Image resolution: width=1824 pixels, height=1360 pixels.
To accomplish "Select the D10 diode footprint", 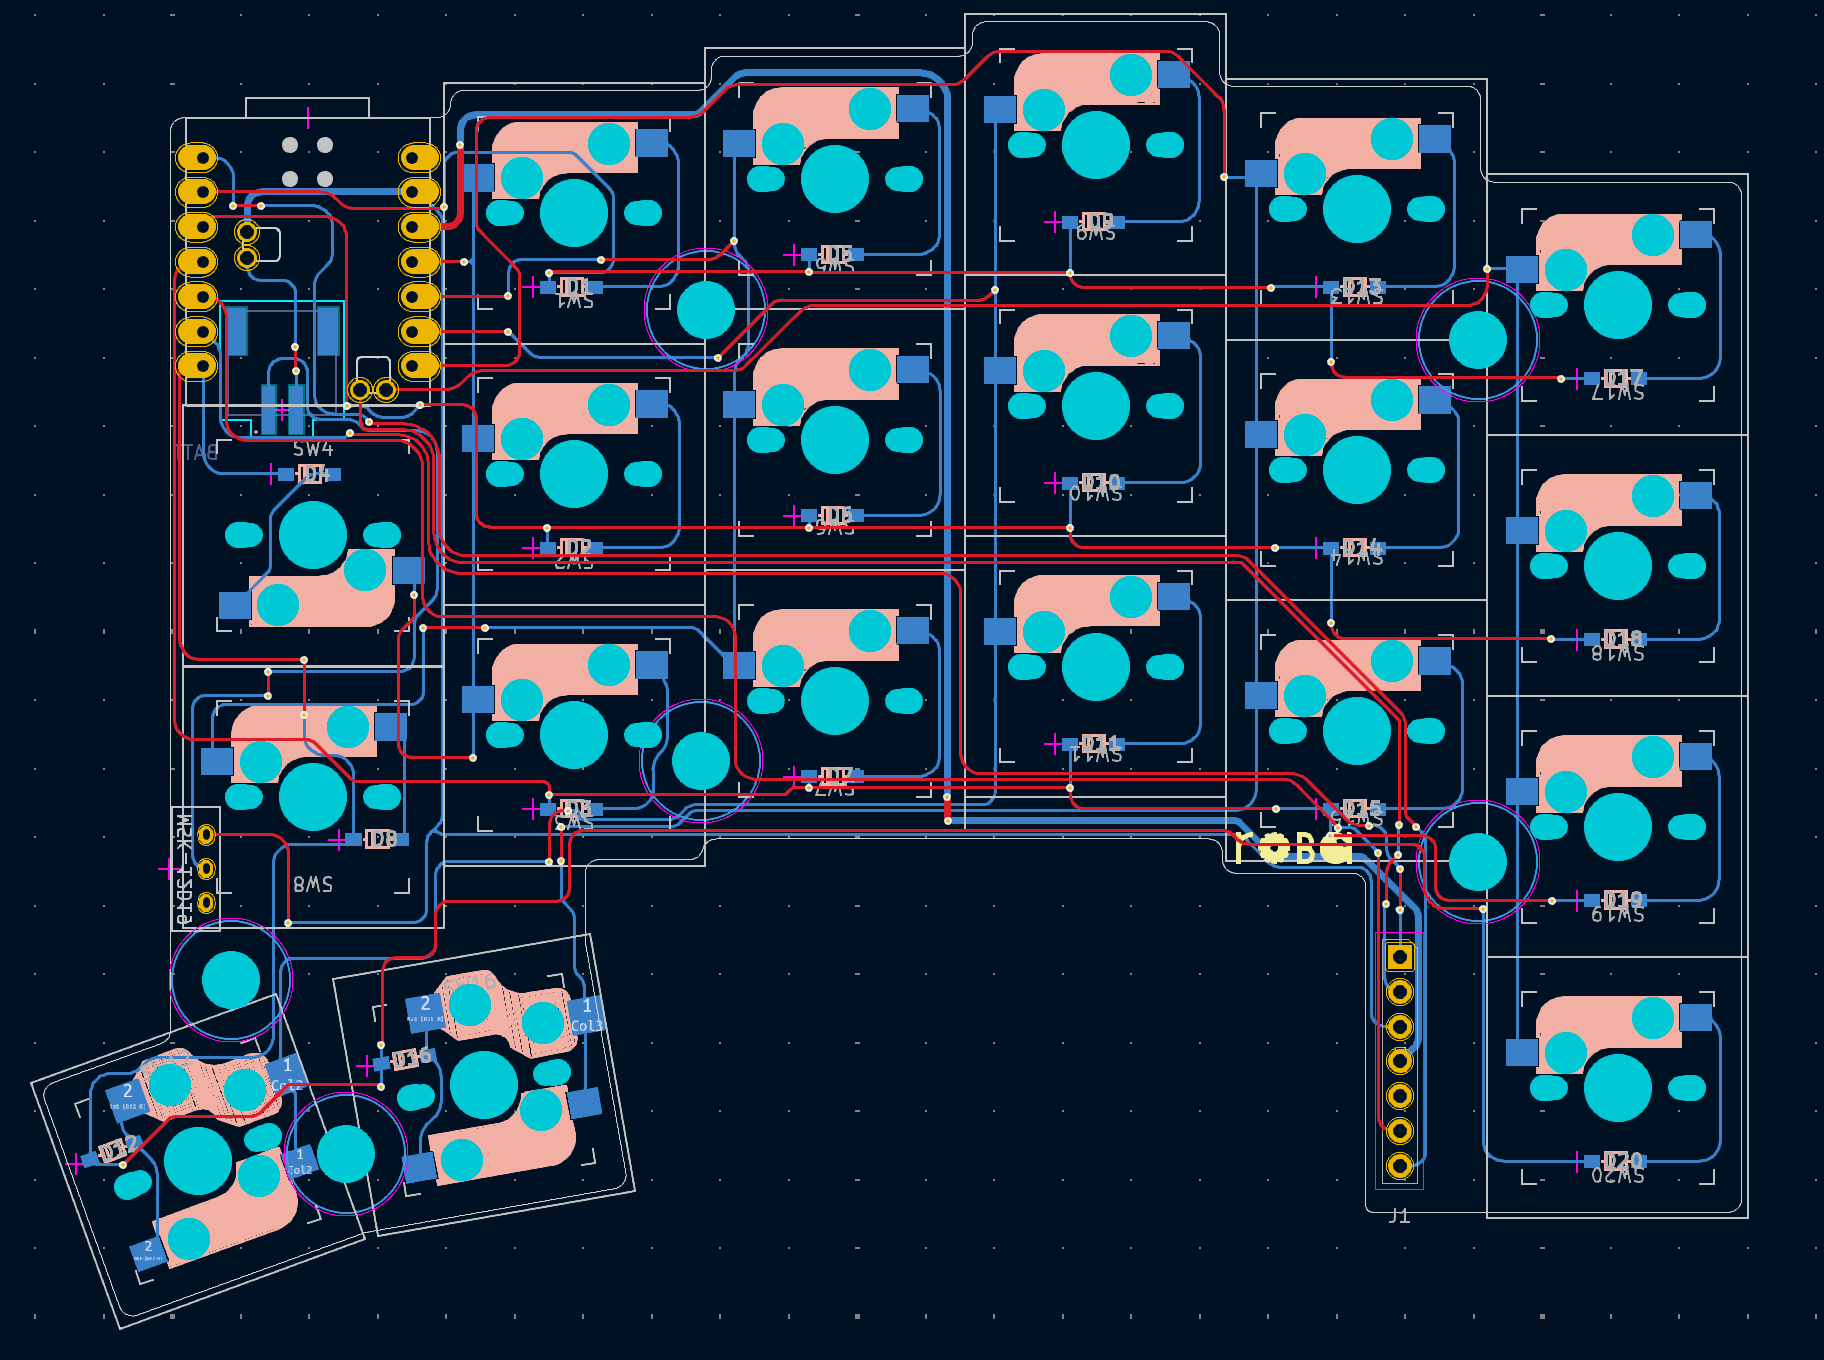I will coord(1099,483).
